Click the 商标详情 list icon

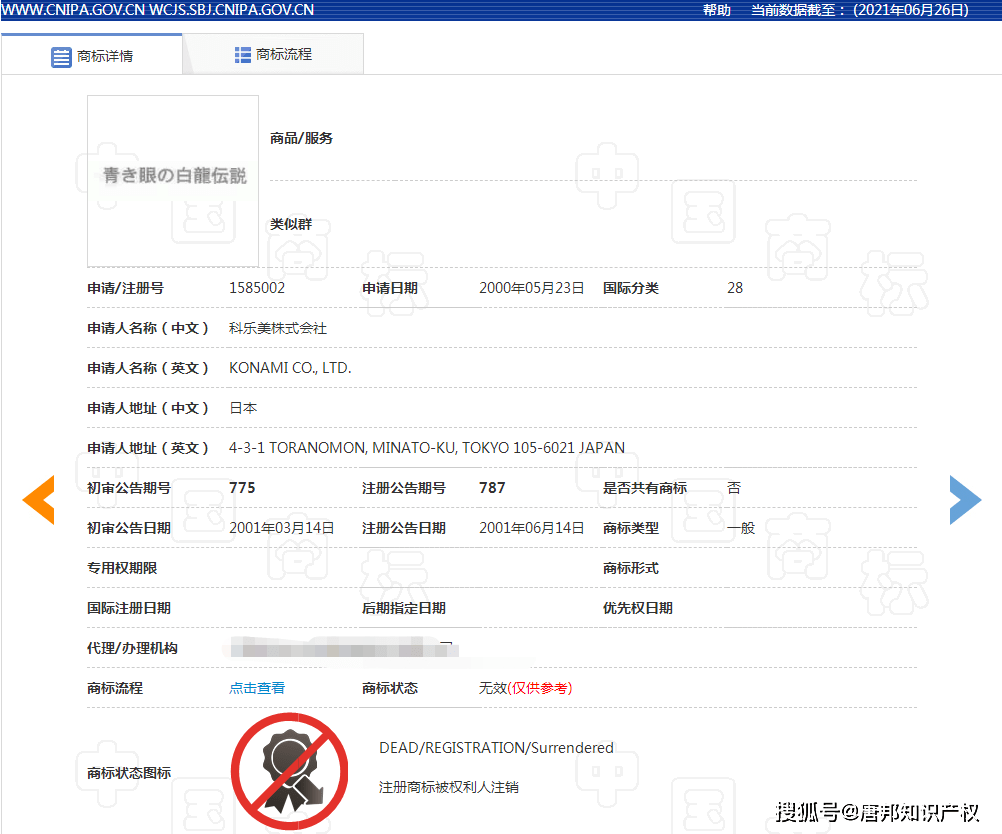[61, 57]
